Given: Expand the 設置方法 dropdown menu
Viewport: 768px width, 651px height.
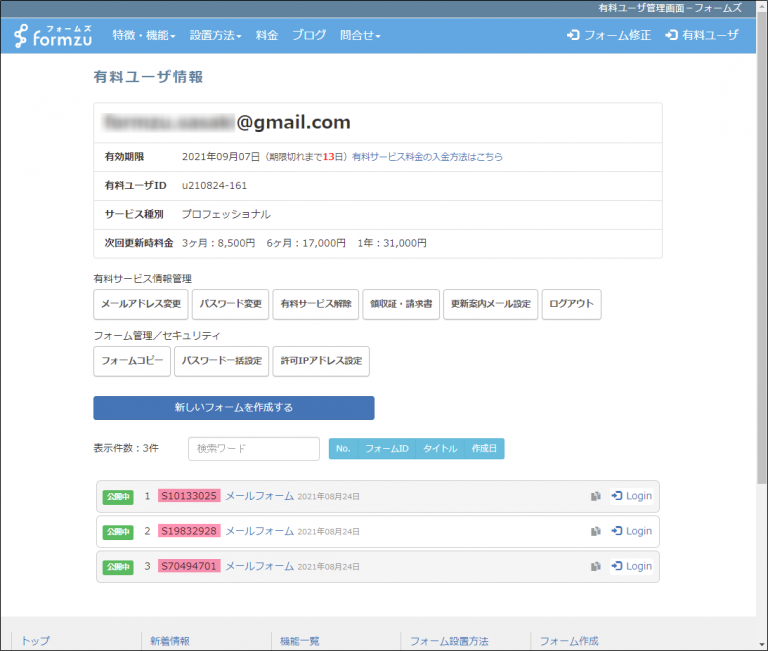Looking at the screenshot, I should 216,35.
